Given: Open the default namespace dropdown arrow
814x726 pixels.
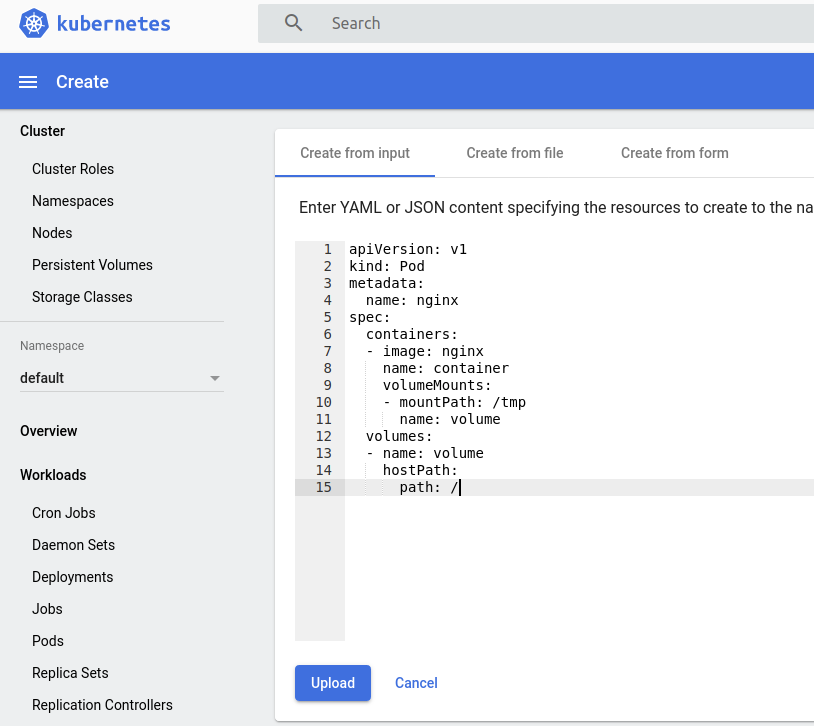Looking at the screenshot, I should click(x=215, y=378).
